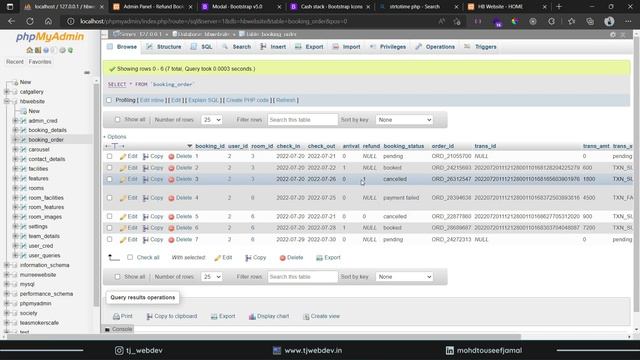Screen dimensions: 640x360
Task: Check the upper Show all checkbox
Action: (x=118, y=120)
